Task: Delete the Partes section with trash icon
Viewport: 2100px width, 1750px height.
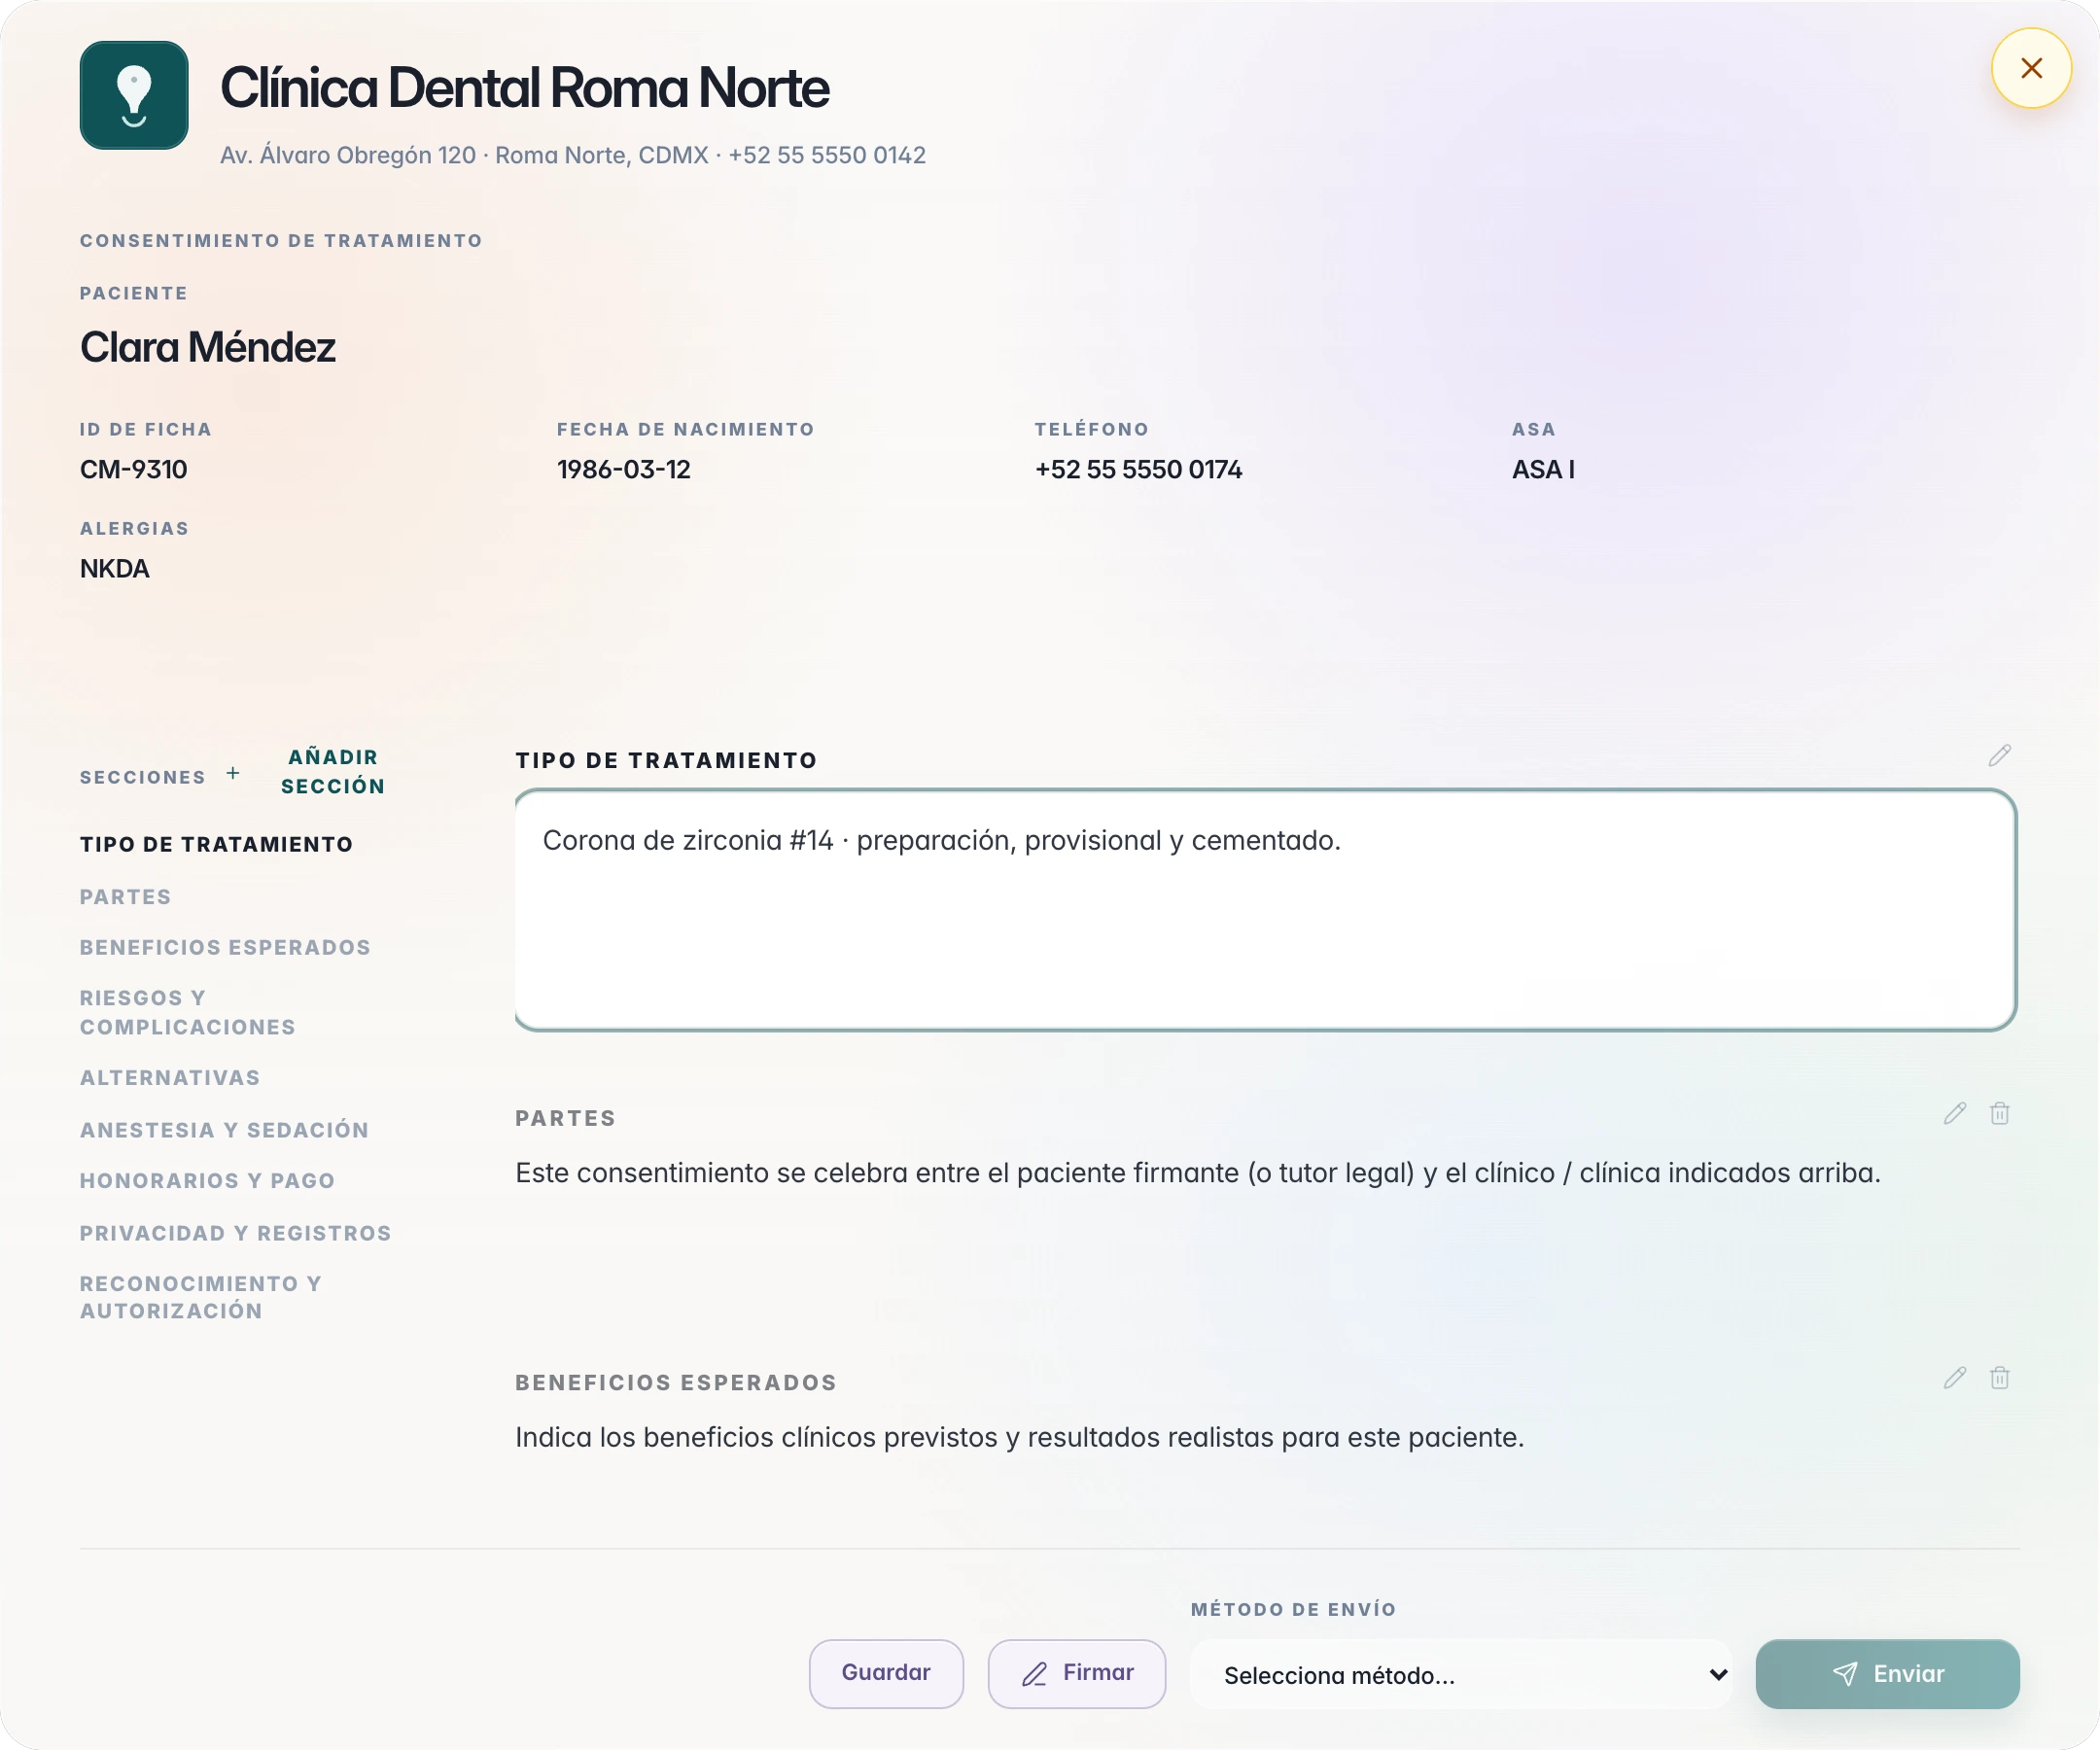Action: click(x=1999, y=1114)
